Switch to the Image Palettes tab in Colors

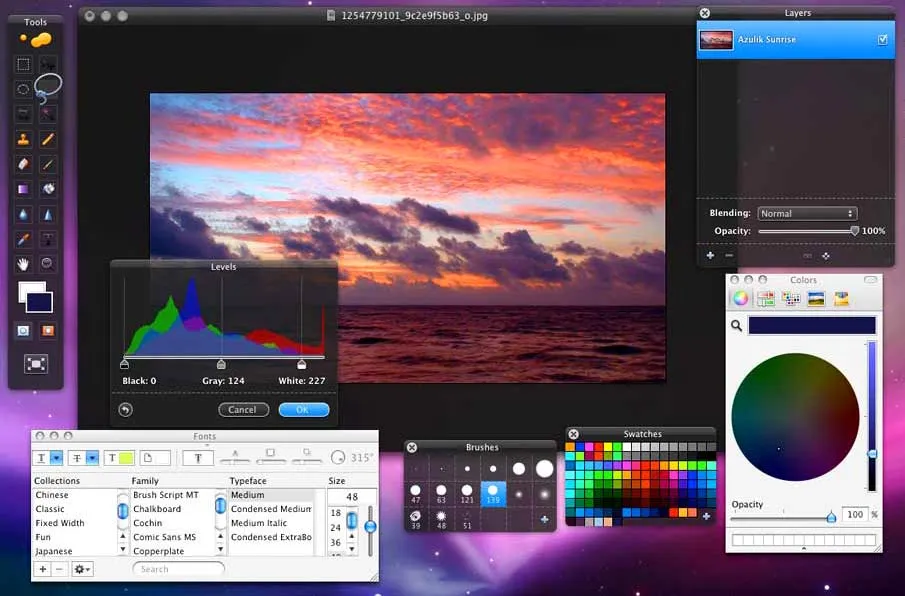(816, 298)
